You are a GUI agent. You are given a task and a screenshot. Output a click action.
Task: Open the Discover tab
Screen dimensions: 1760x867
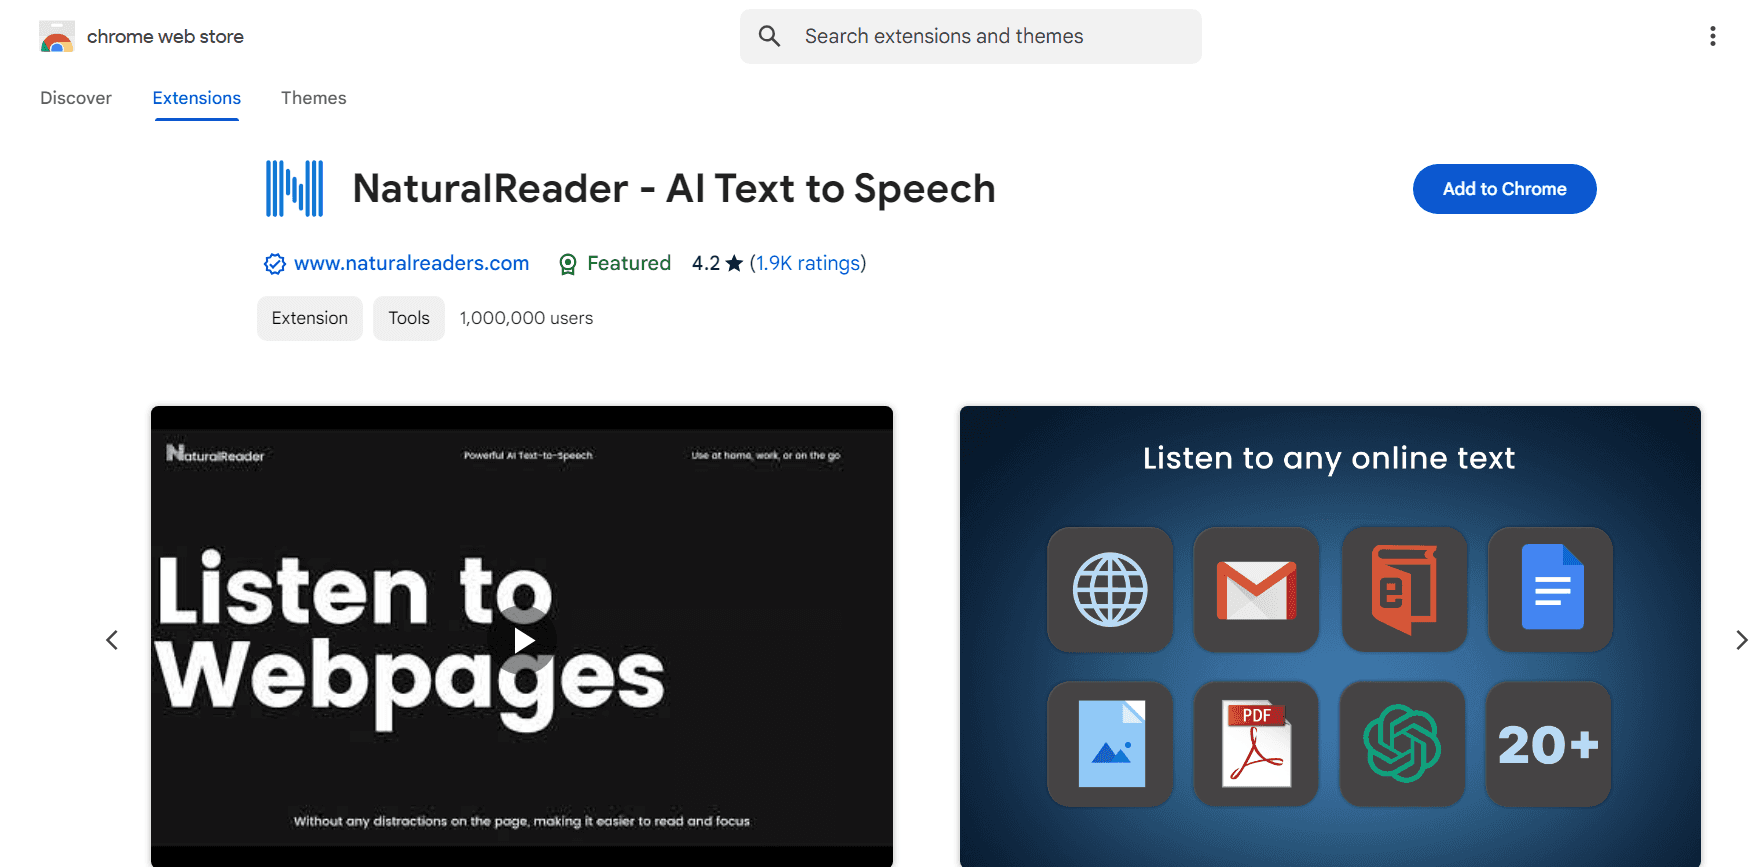tap(76, 98)
